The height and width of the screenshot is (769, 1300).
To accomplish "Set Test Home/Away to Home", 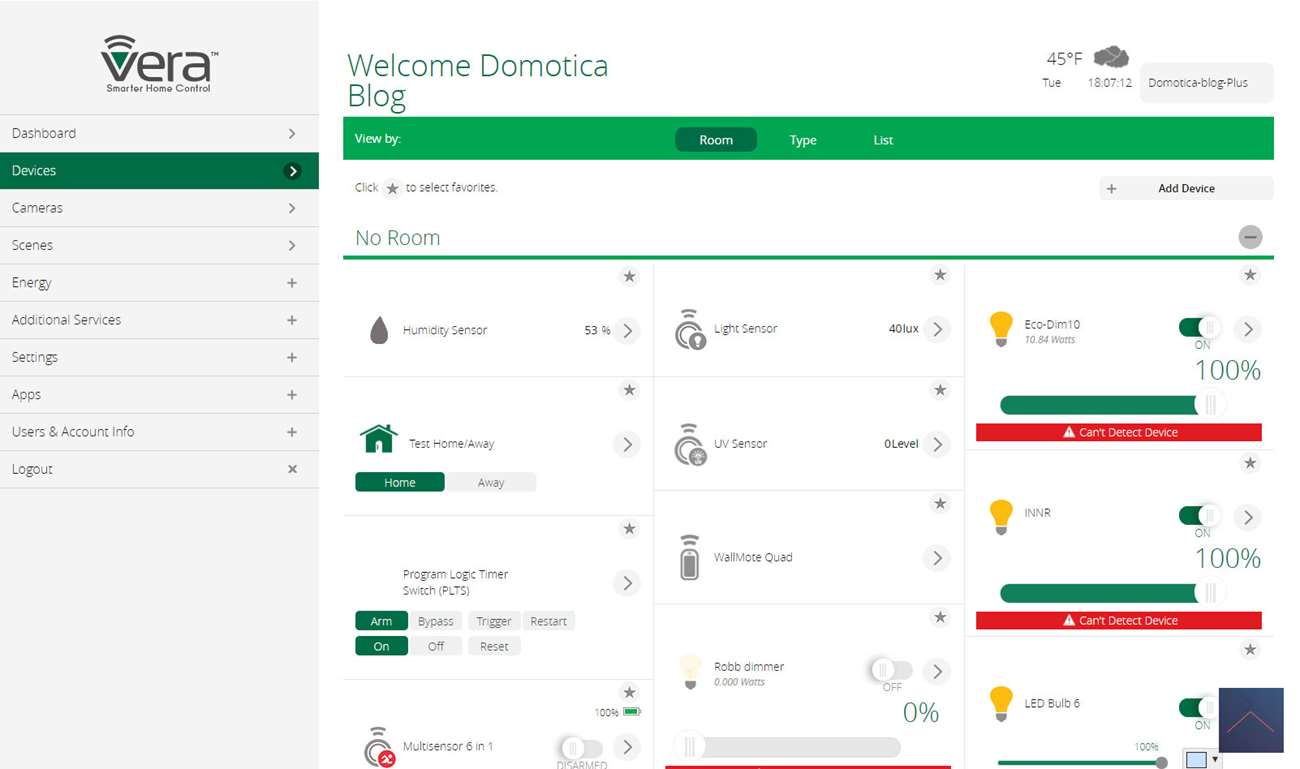I will (x=400, y=482).
